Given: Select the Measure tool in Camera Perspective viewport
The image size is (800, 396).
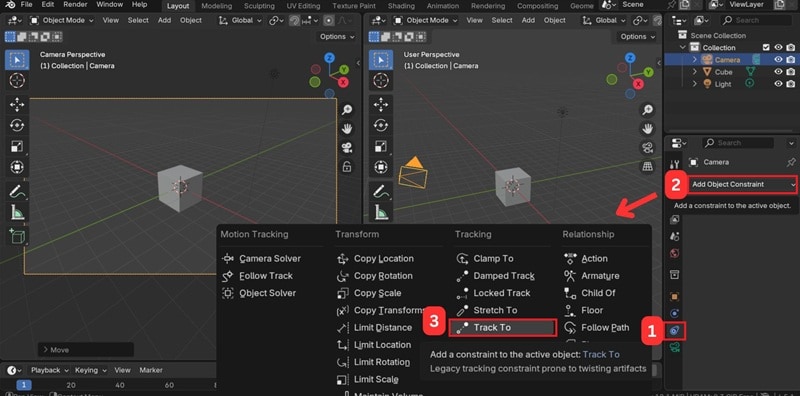Looking at the screenshot, I should pos(17,212).
